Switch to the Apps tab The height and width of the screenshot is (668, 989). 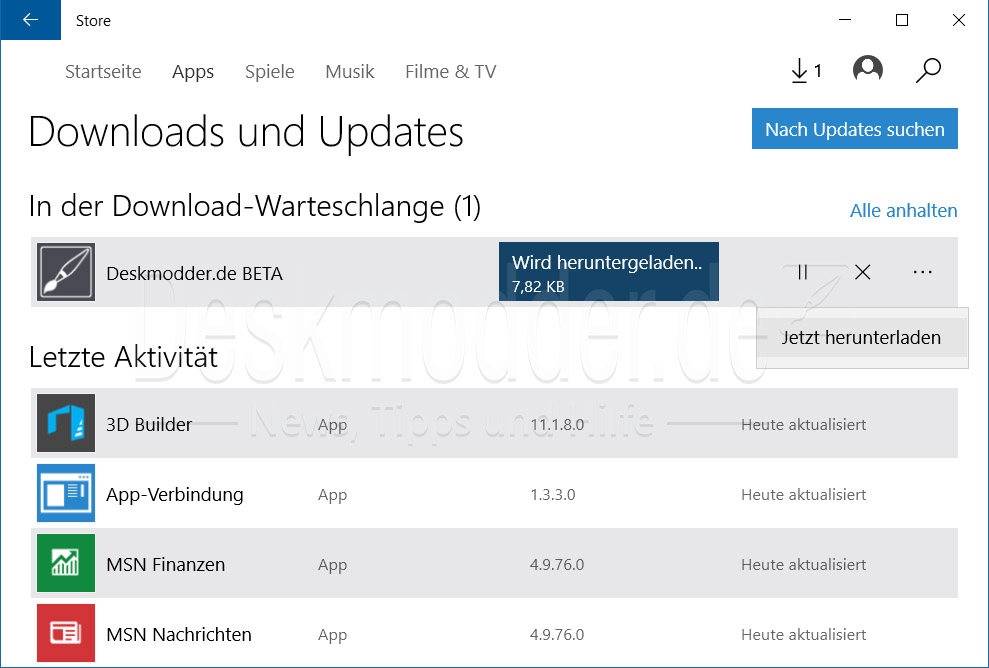point(193,72)
